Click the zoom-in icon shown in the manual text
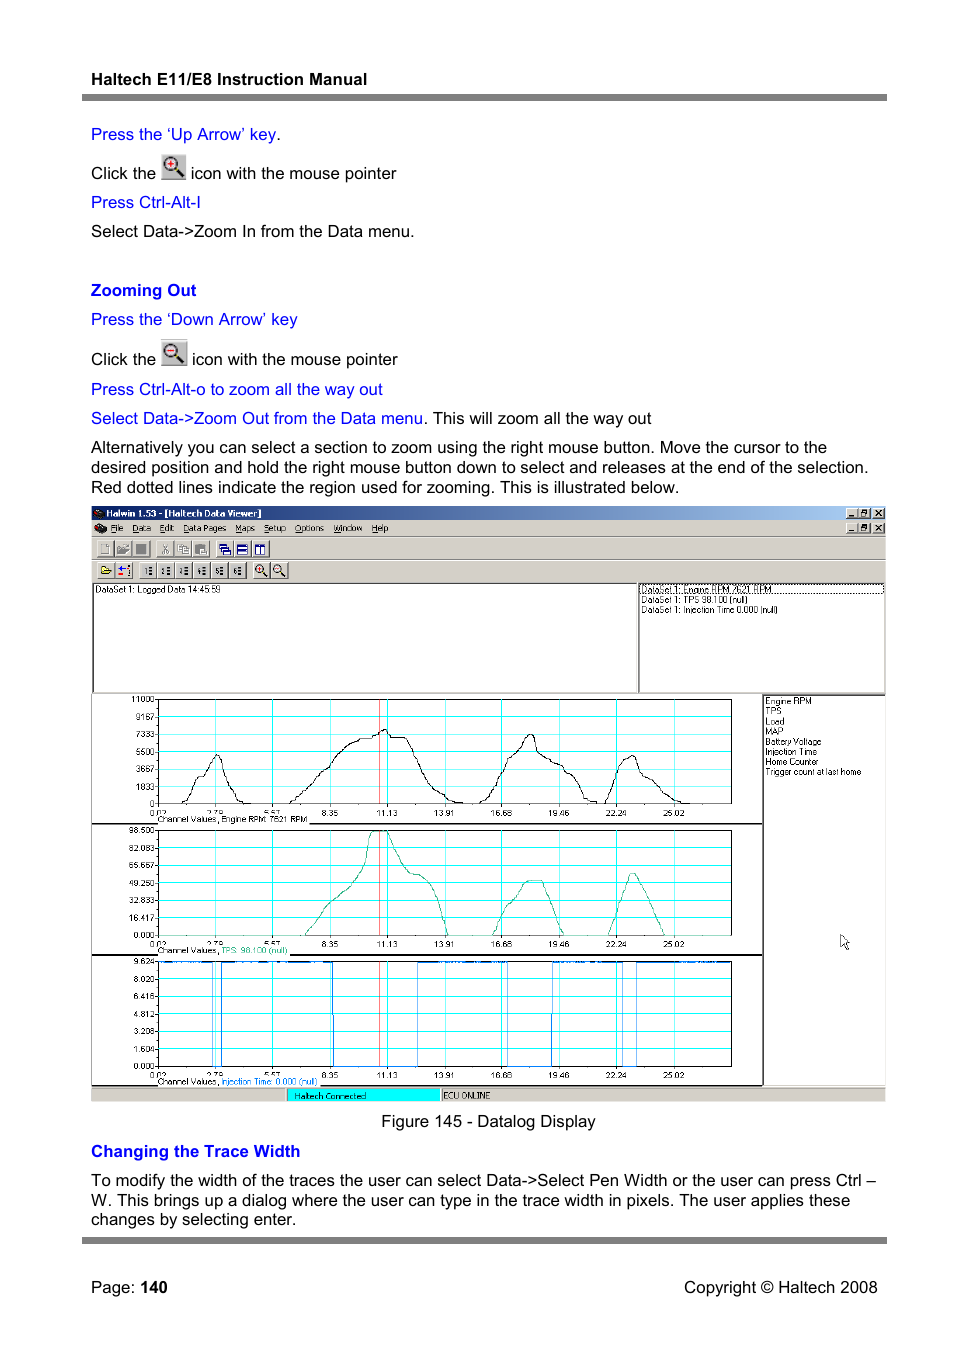This screenshot has width=954, height=1351. pyautogui.click(x=174, y=167)
